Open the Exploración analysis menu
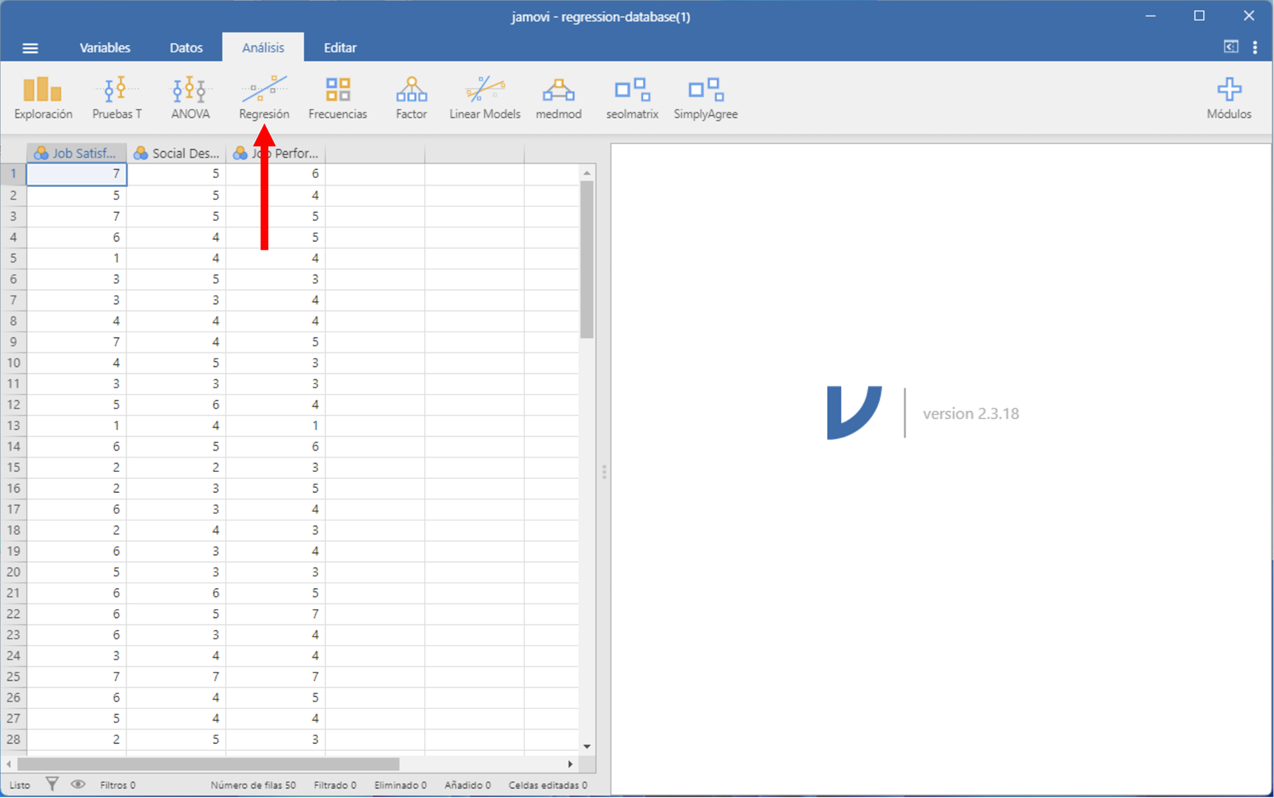Image resolution: width=1274 pixels, height=798 pixels. click(x=43, y=98)
